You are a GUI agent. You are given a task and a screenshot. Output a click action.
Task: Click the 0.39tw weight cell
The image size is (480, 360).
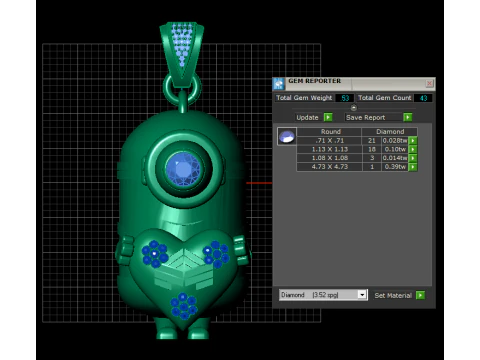[395, 167]
